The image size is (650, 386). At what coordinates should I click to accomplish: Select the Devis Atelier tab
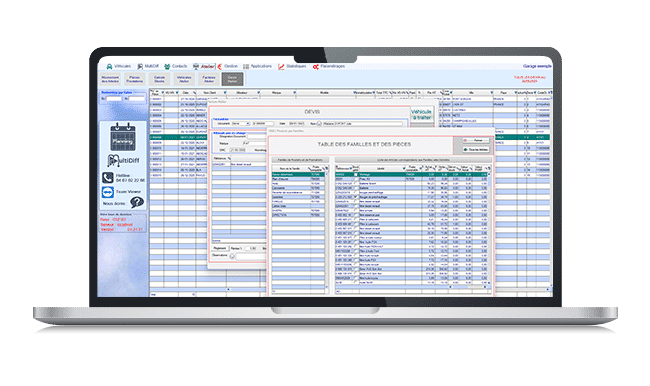click(x=233, y=79)
